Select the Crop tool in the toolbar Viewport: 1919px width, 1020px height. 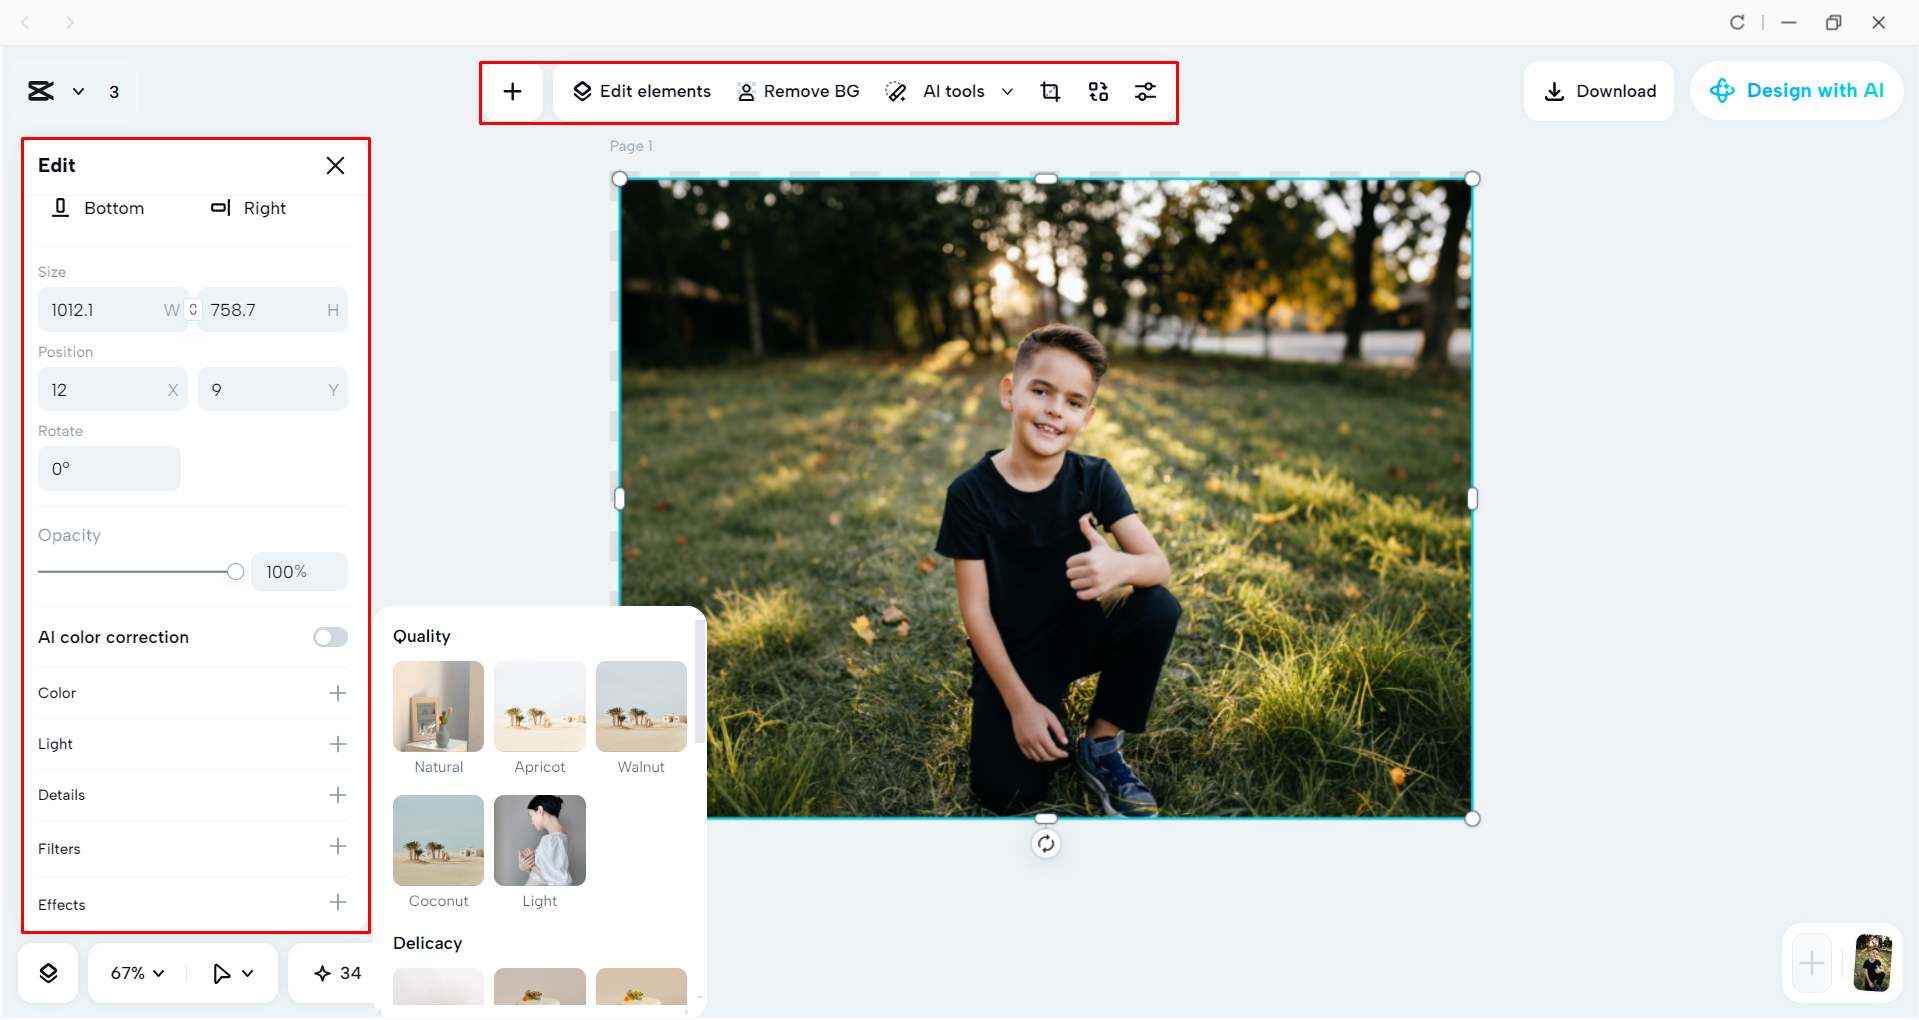point(1050,91)
